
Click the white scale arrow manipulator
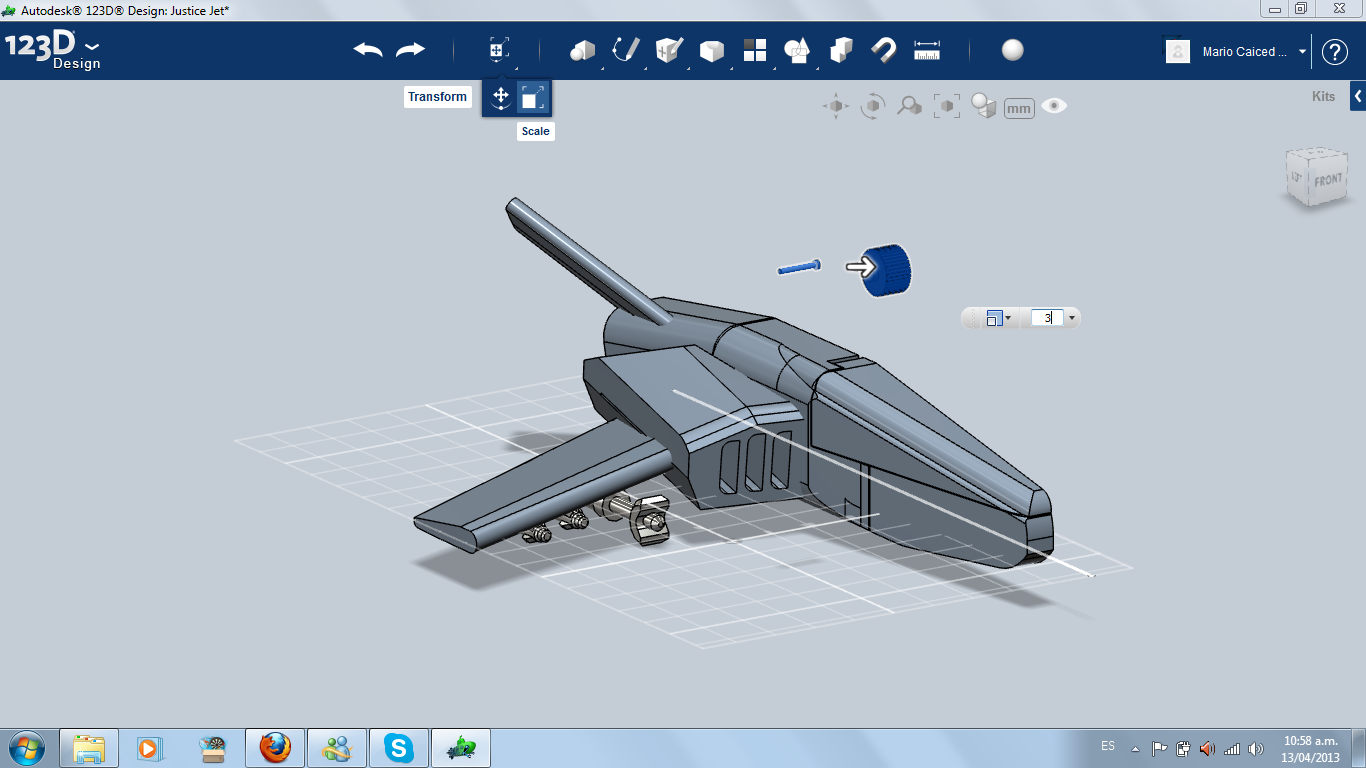click(860, 266)
